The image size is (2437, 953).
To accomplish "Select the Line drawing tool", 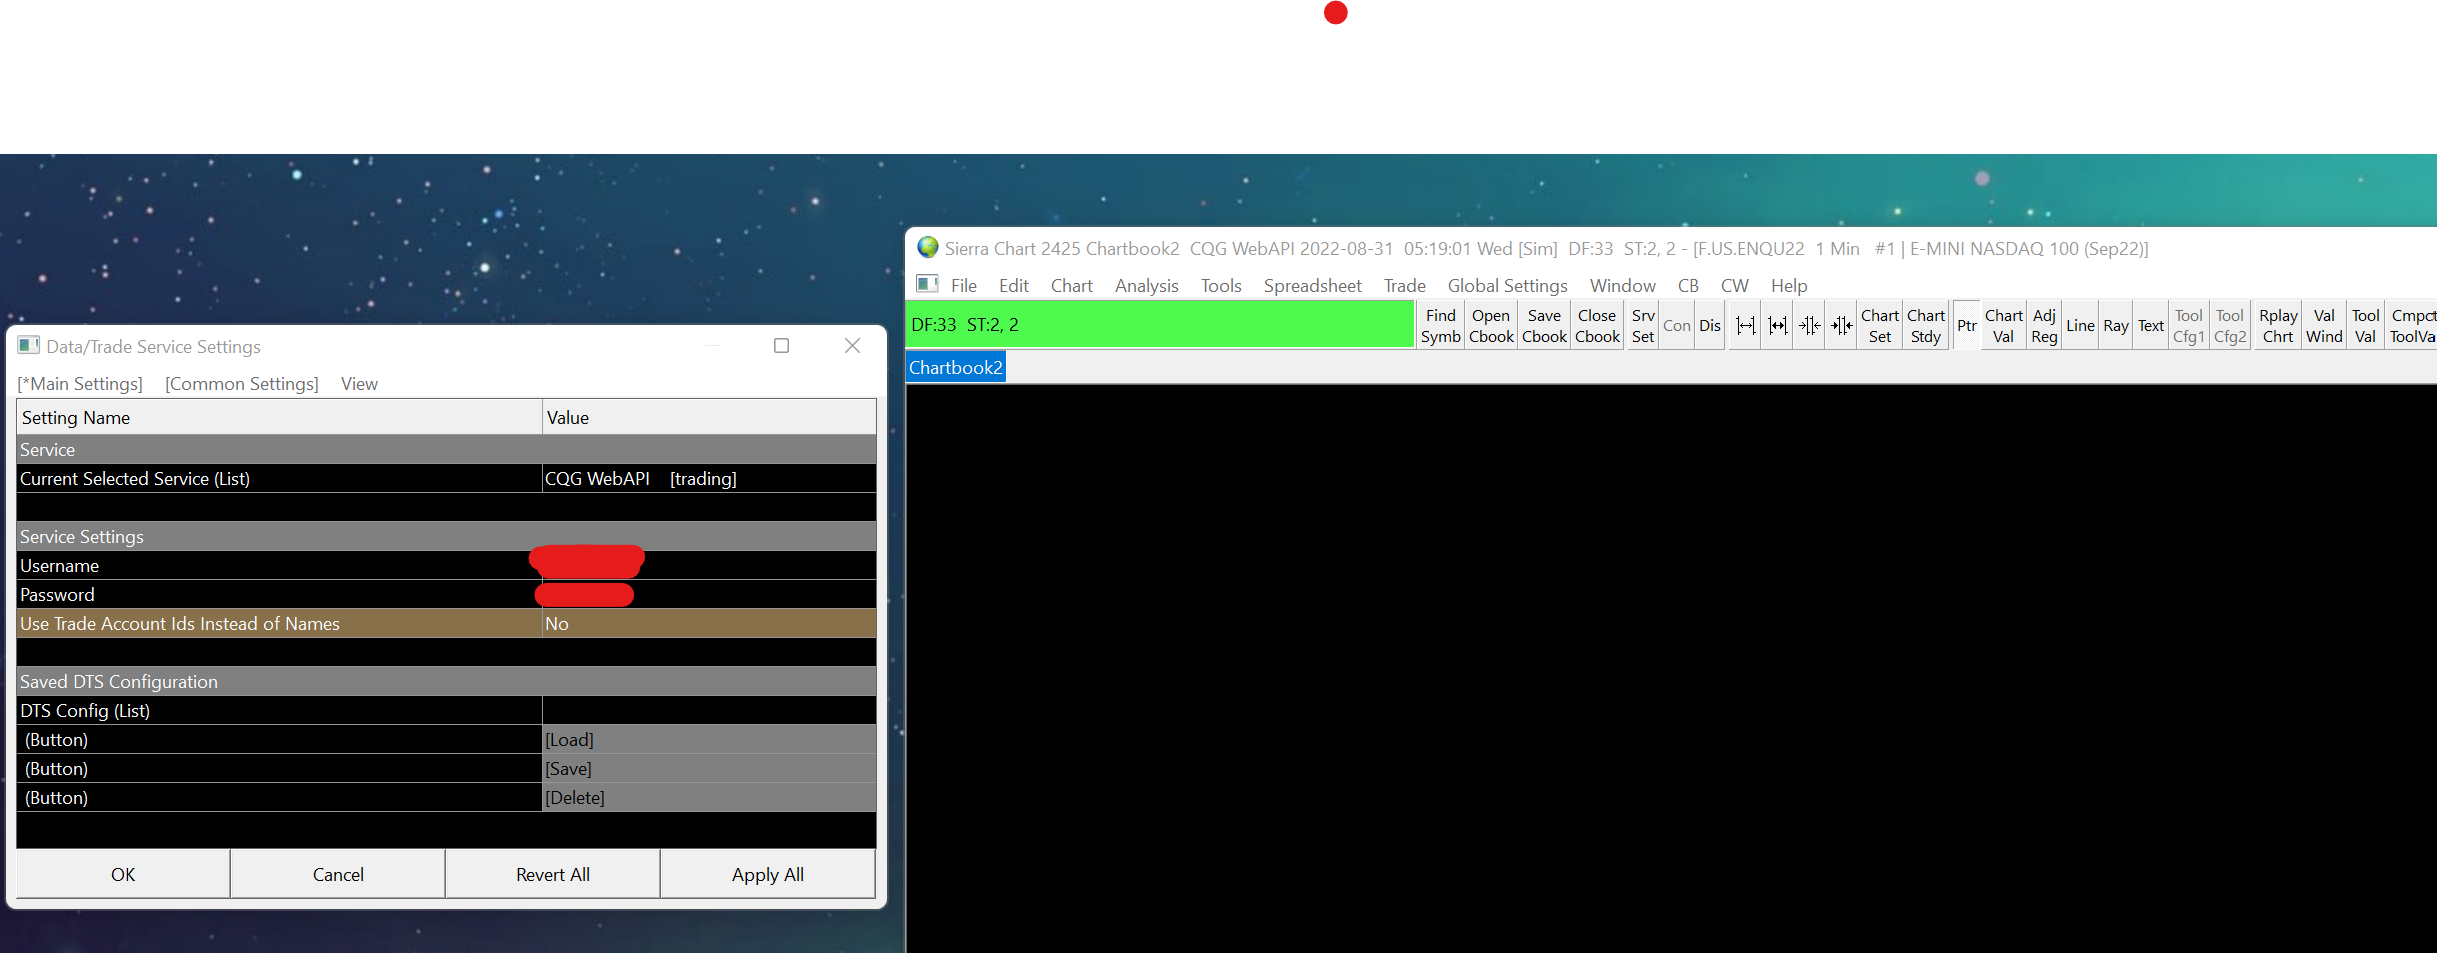I will click(x=2081, y=326).
